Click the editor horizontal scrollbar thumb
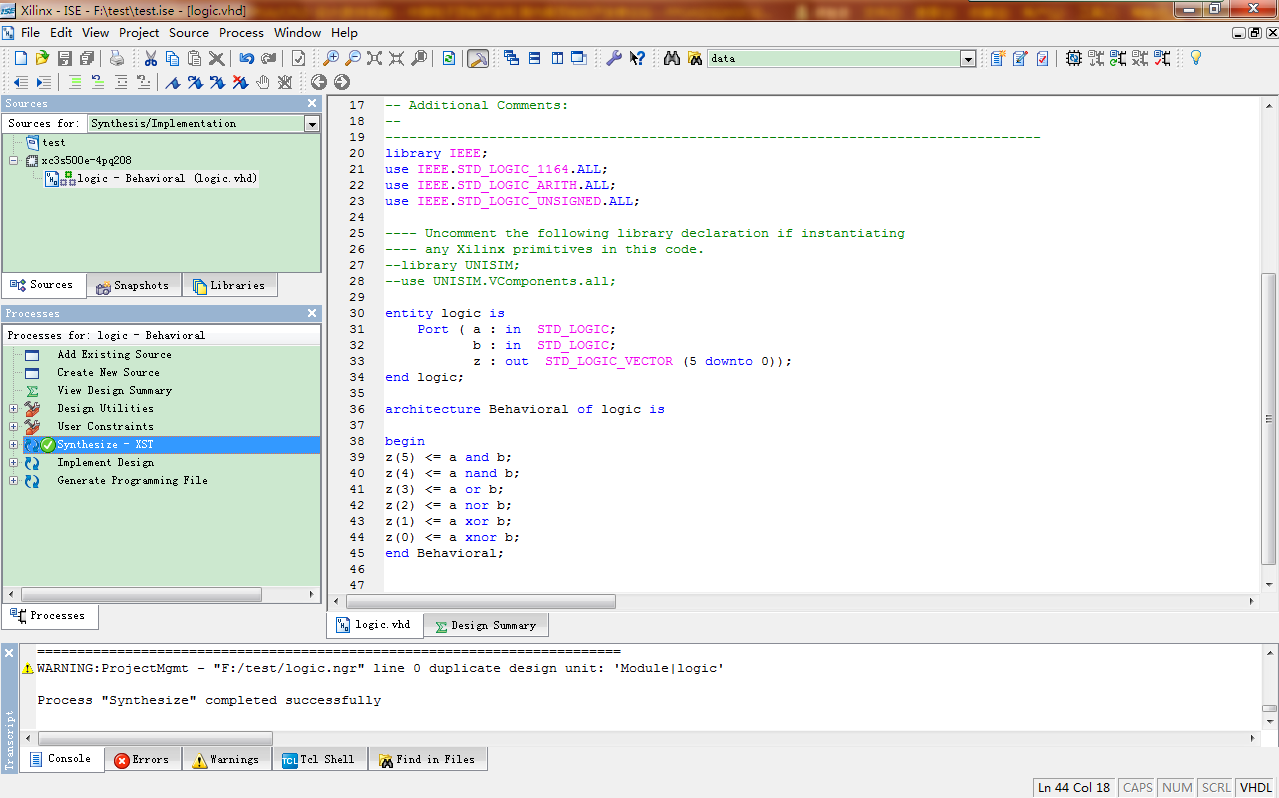 [480, 602]
